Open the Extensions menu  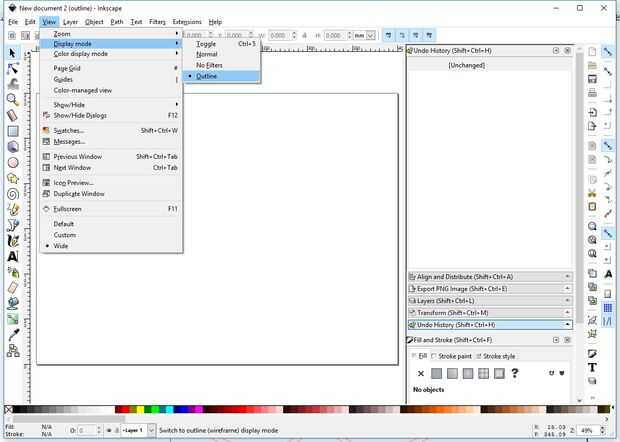coord(187,22)
